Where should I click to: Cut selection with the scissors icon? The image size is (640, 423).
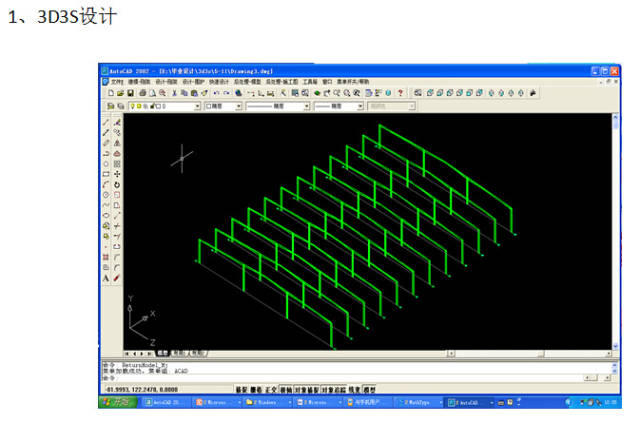pyautogui.click(x=174, y=94)
